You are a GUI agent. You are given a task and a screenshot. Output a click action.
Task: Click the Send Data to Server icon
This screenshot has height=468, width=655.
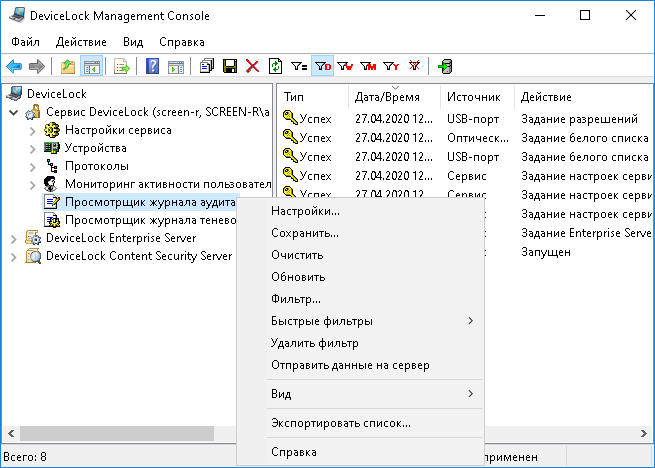pos(444,67)
